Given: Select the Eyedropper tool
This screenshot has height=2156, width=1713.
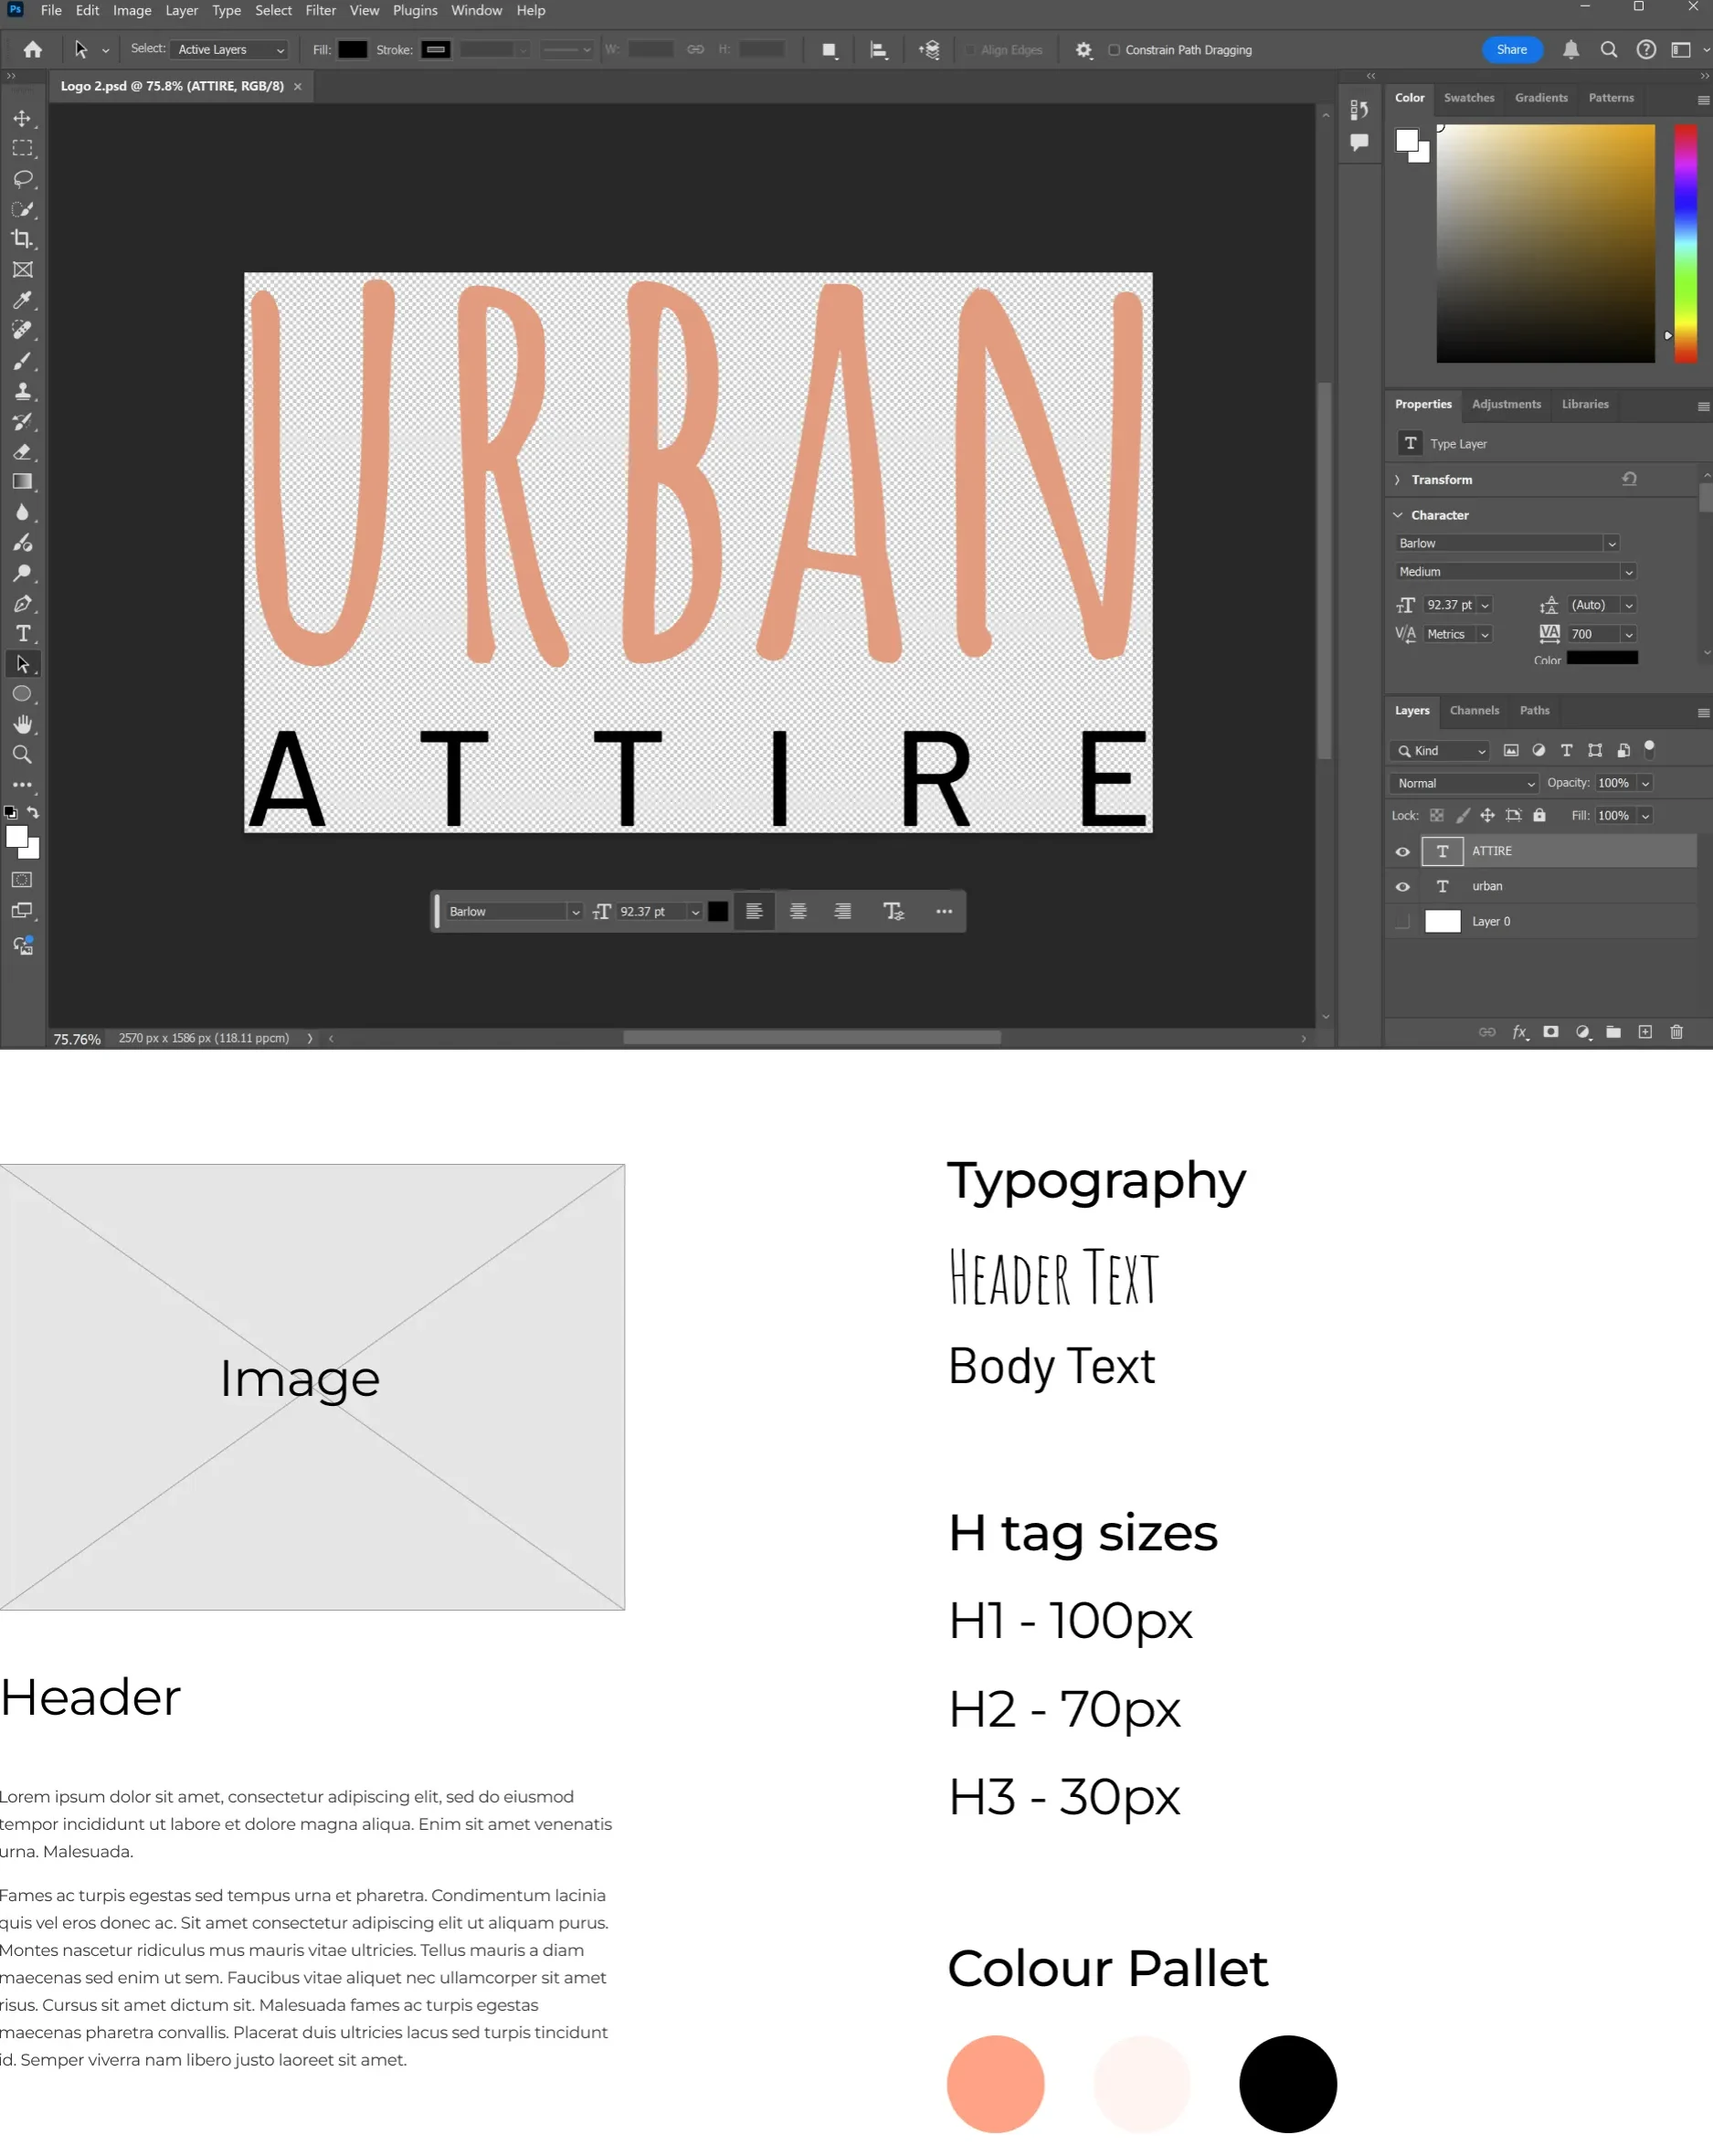Looking at the screenshot, I should (x=22, y=300).
